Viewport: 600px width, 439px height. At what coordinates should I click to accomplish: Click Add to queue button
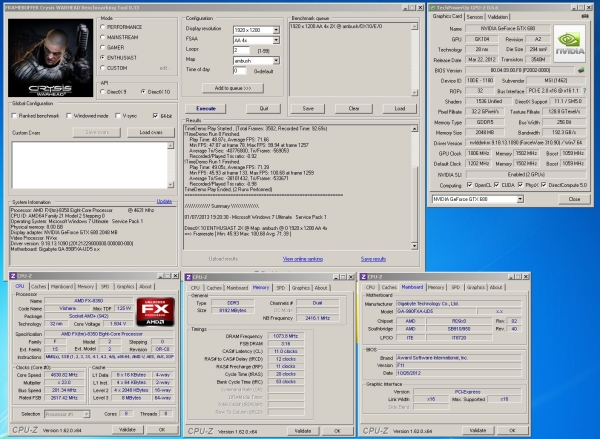point(233,88)
